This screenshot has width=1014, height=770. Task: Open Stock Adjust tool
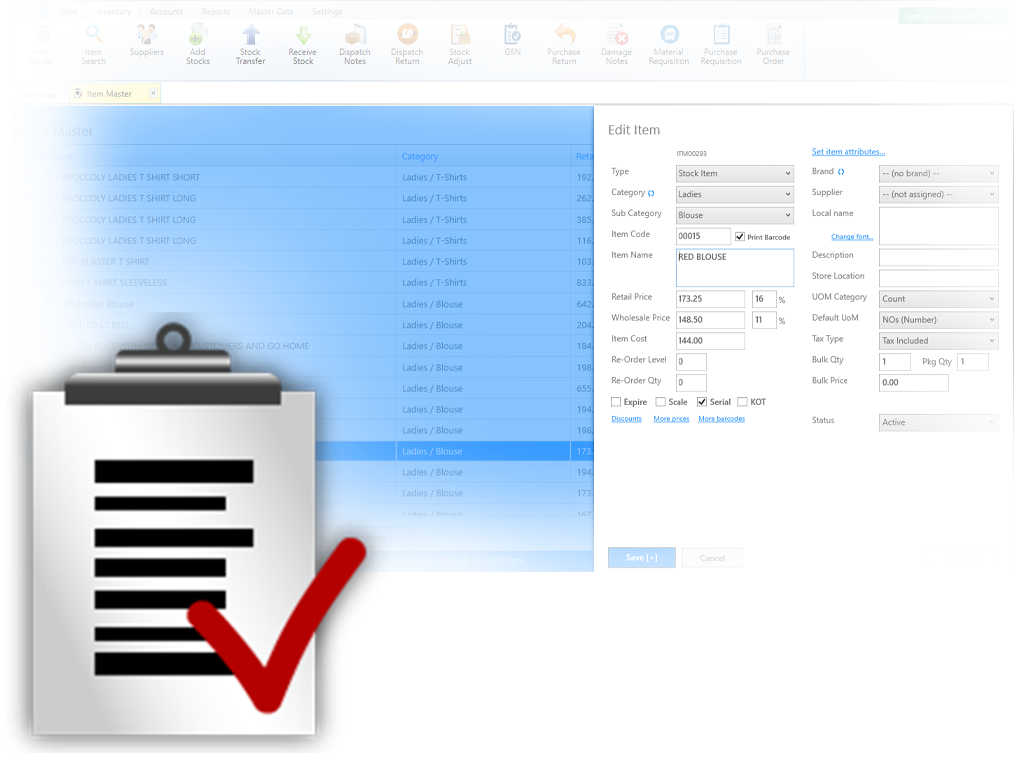point(460,44)
